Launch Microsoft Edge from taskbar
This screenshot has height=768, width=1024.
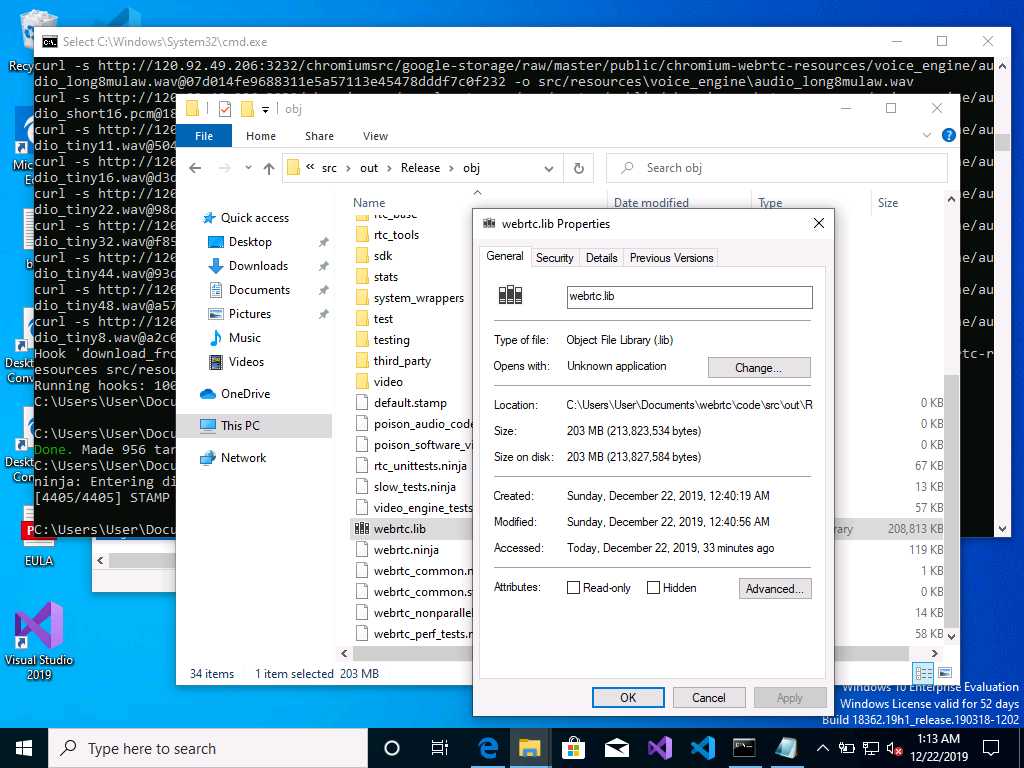pos(487,748)
